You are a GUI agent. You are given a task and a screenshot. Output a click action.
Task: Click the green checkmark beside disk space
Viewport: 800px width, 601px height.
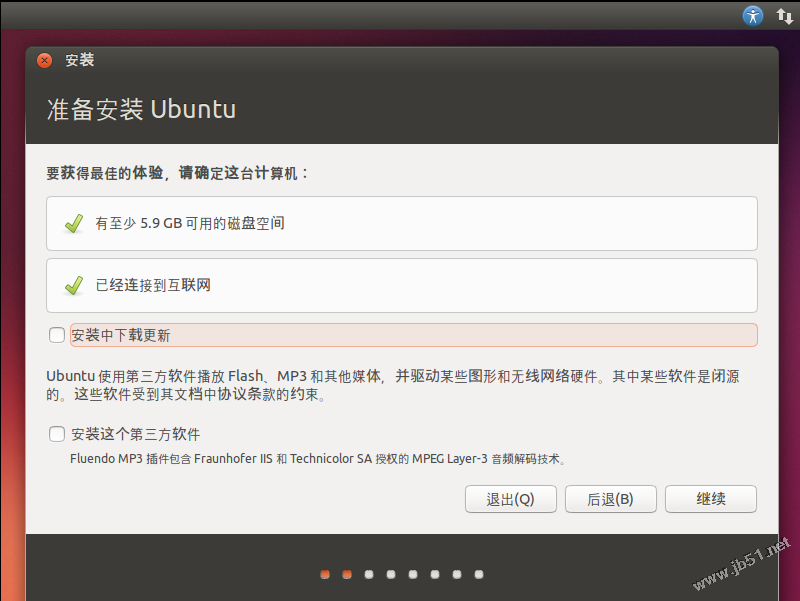pyautogui.click(x=74, y=224)
